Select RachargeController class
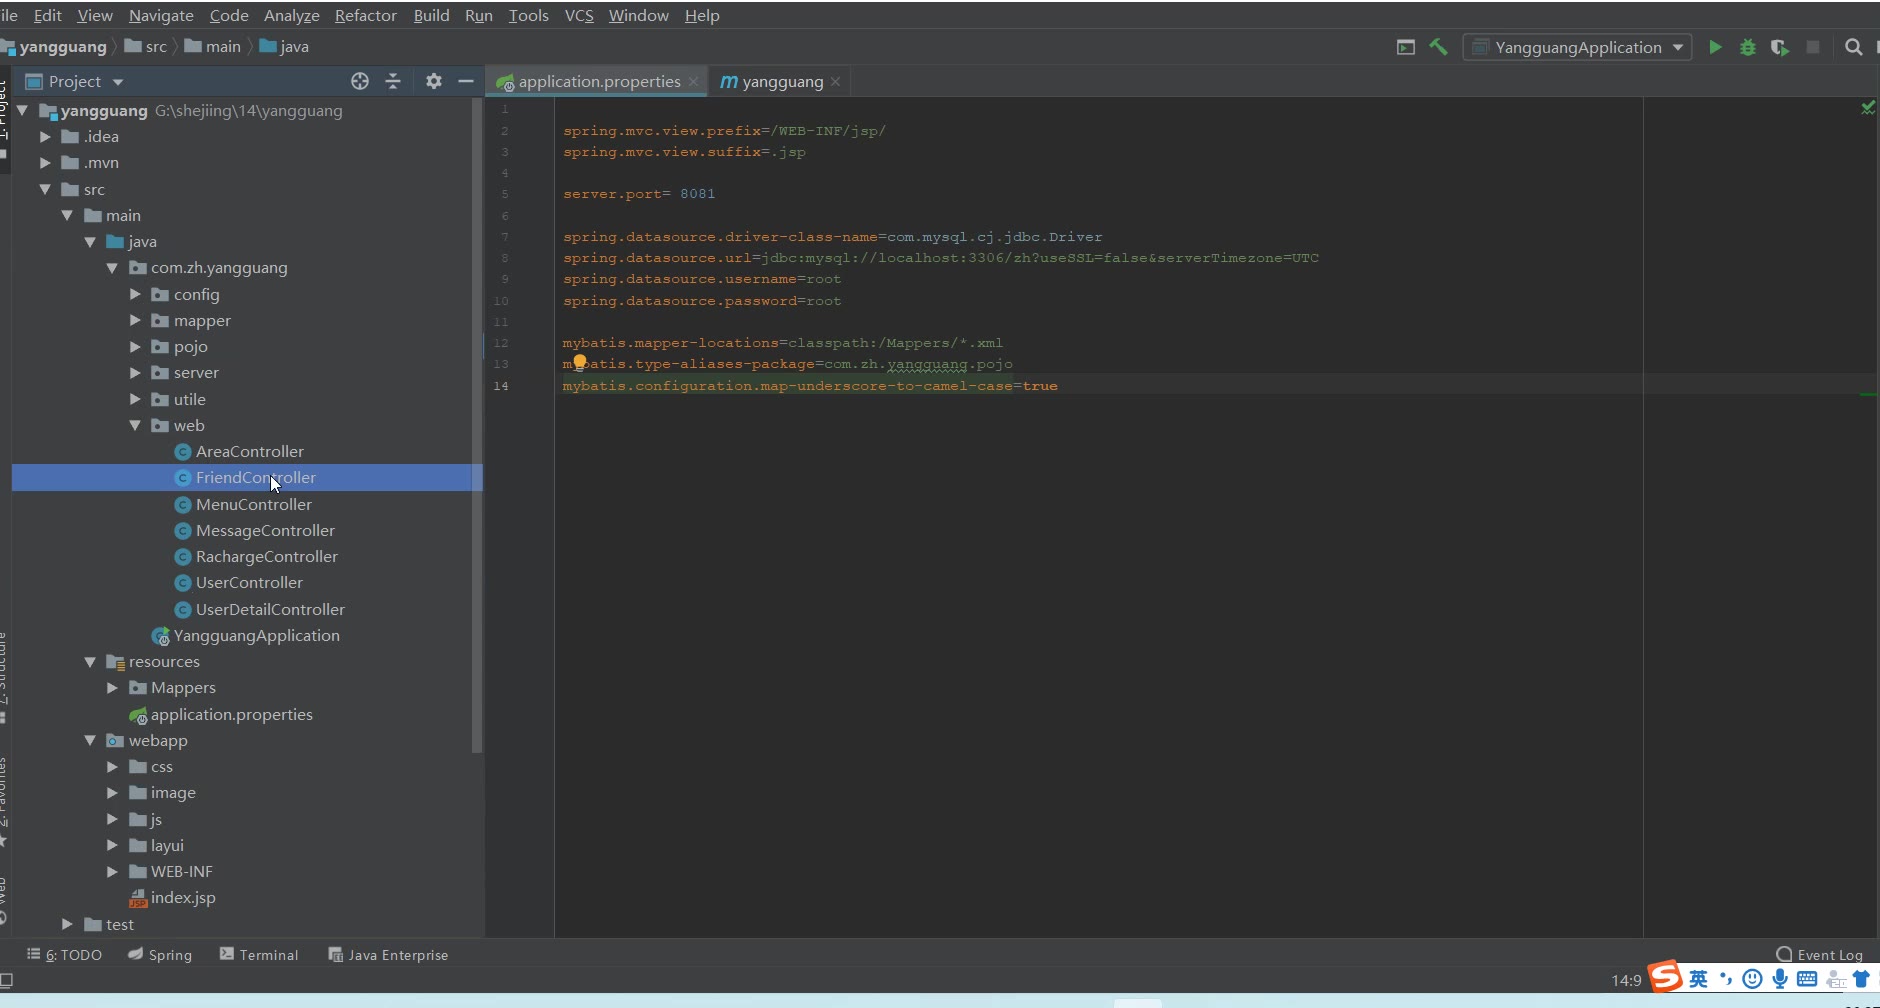This screenshot has height=1008, width=1880. coord(266,557)
